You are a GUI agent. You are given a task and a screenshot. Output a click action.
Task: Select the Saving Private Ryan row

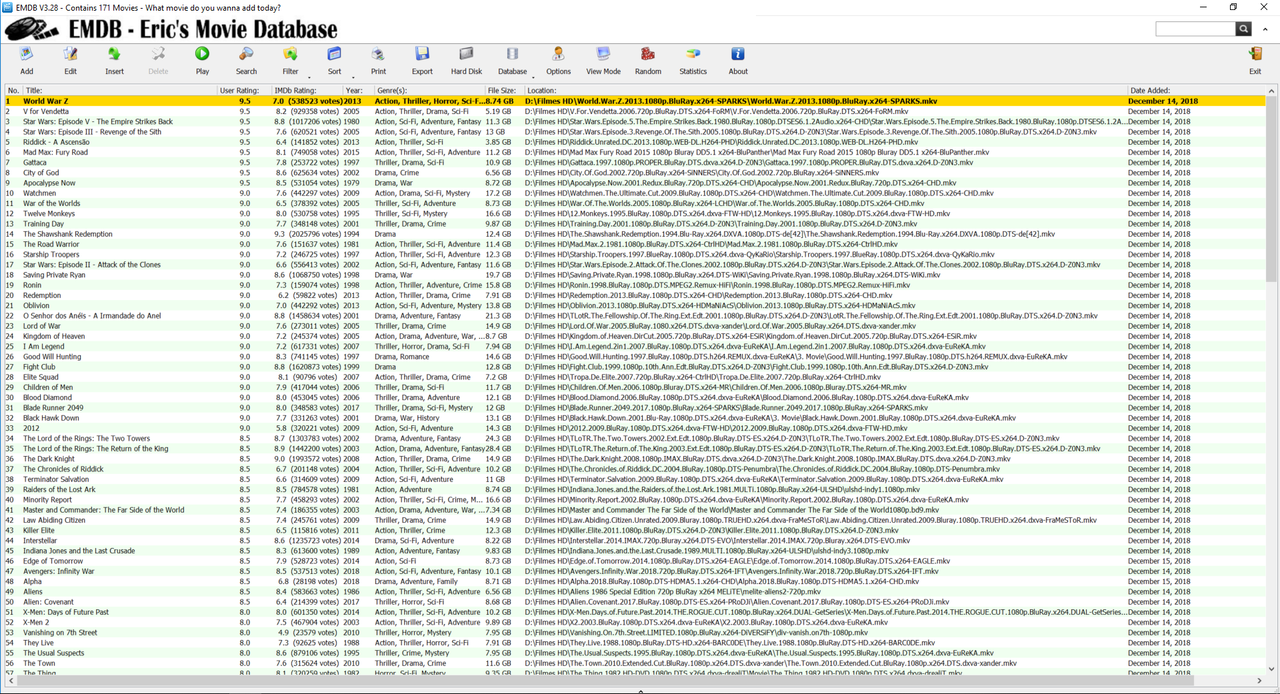coord(634,275)
